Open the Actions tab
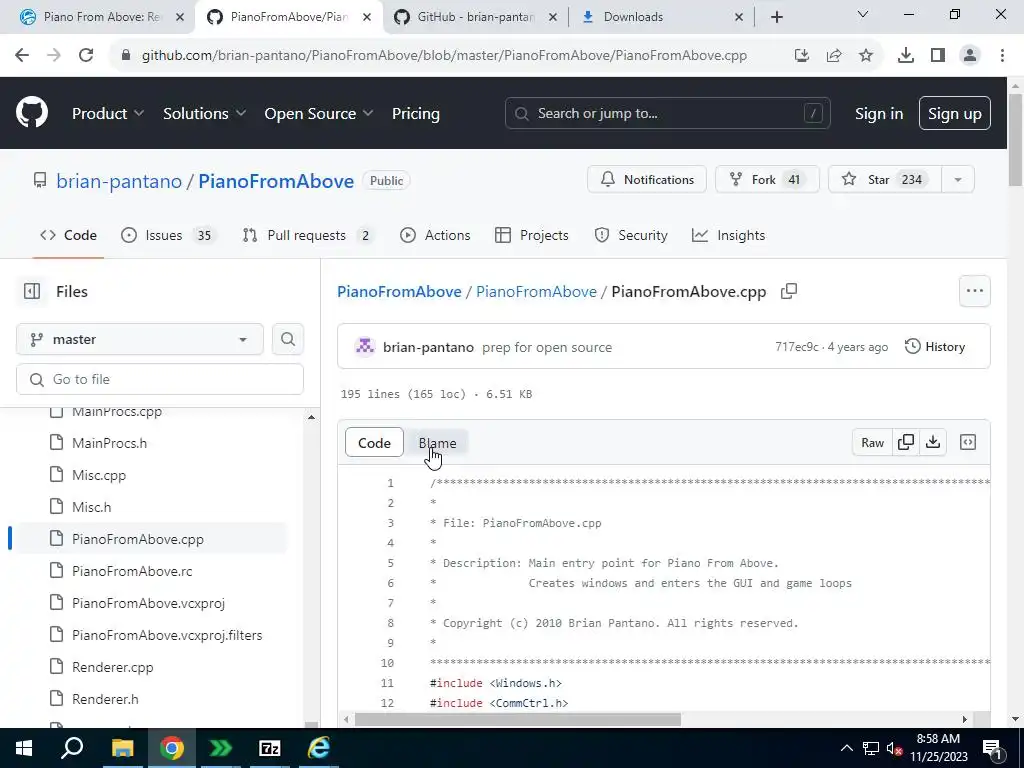Viewport: 1024px width, 768px height. 435,235
